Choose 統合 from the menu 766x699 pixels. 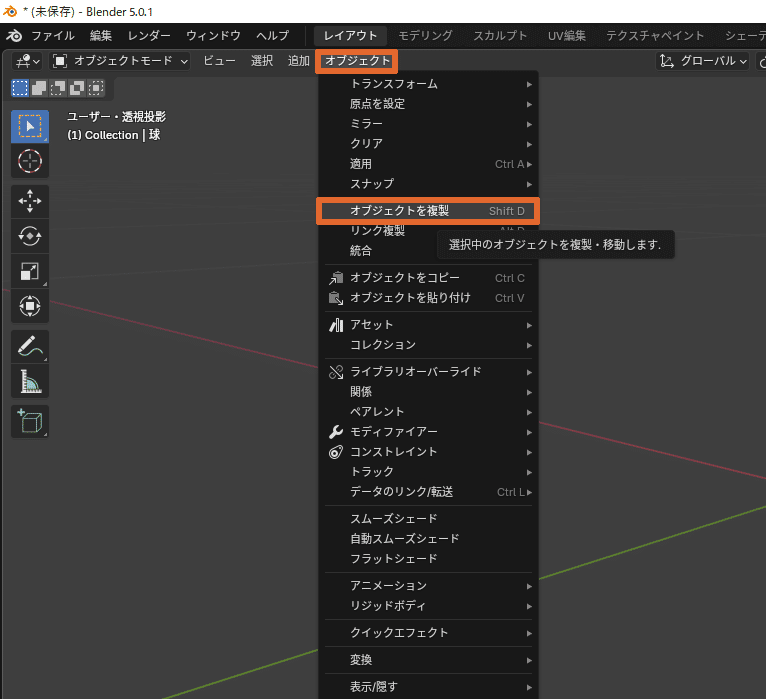pyautogui.click(x=361, y=251)
